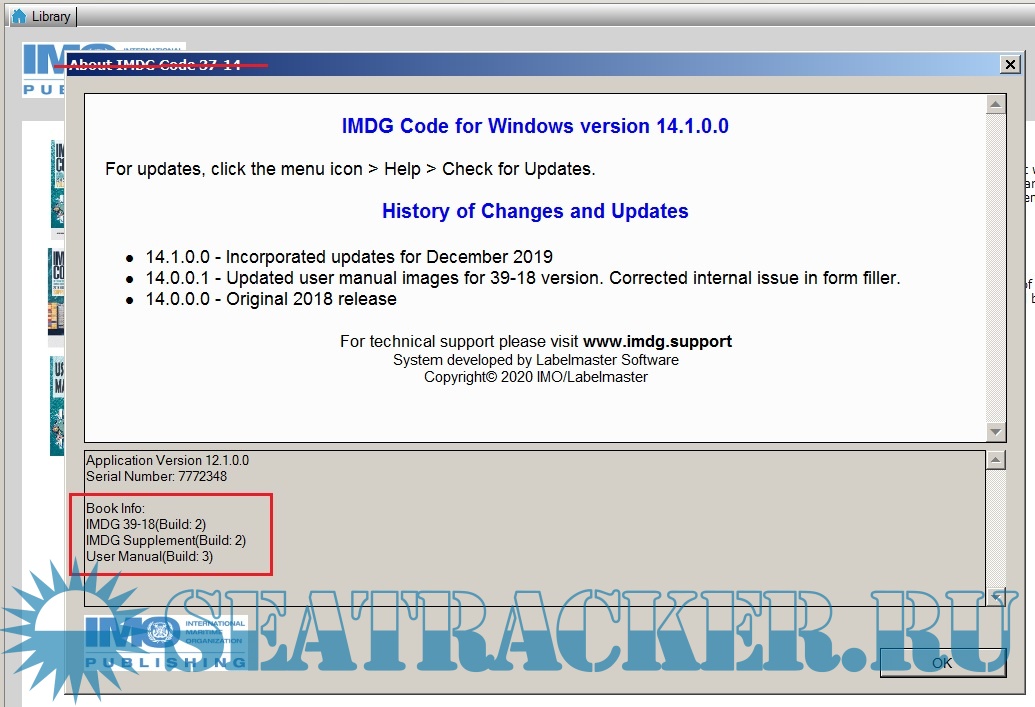Click the Serial Number line in info pane
This screenshot has height=707, width=1035.
pos(156,476)
